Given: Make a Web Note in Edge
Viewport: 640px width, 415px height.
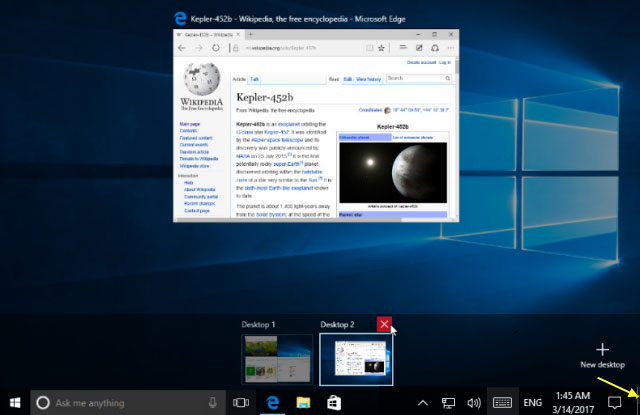Looking at the screenshot, I should pos(419,48).
